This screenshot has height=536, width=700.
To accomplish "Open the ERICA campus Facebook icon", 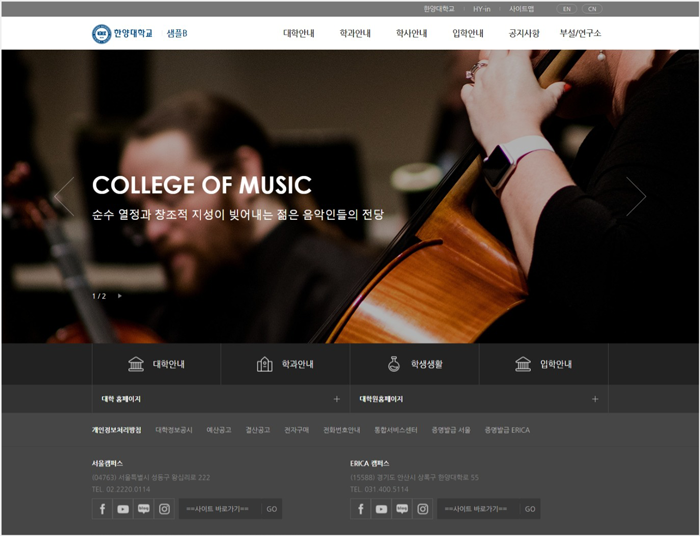I will click(360, 509).
